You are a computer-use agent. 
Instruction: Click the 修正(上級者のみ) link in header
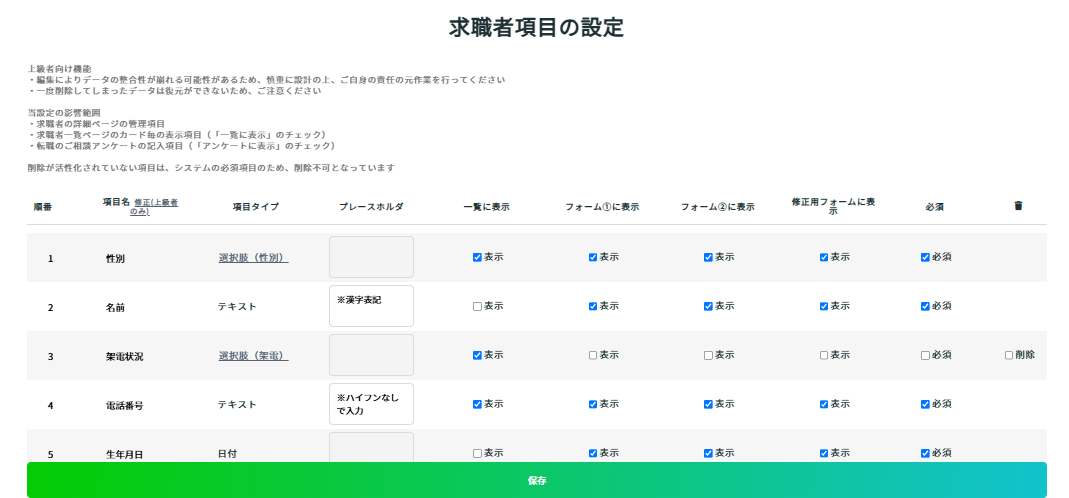[x=155, y=206]
